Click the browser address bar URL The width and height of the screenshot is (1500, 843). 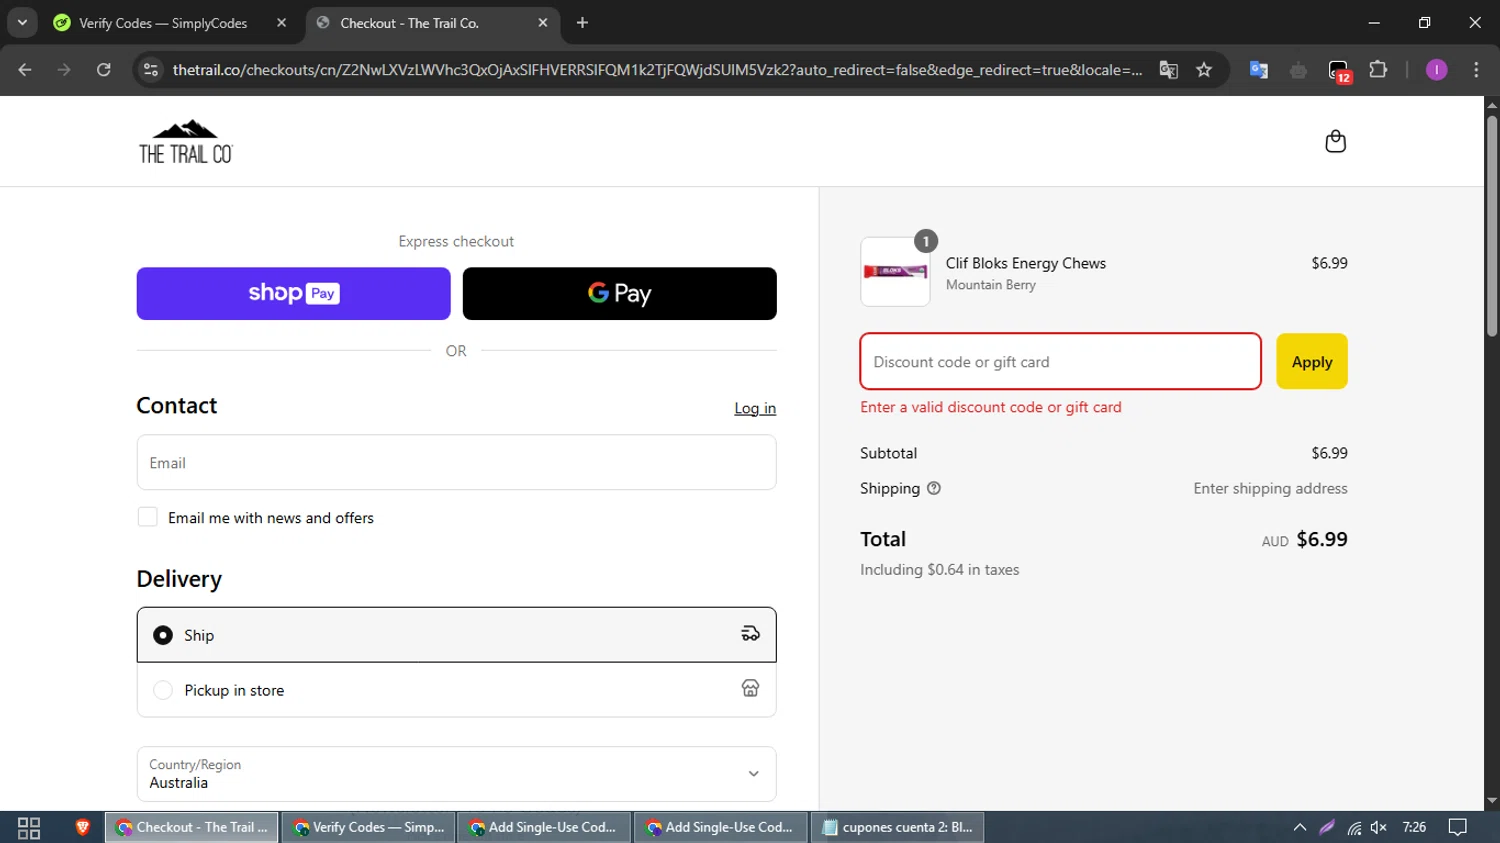coord(657,70)
